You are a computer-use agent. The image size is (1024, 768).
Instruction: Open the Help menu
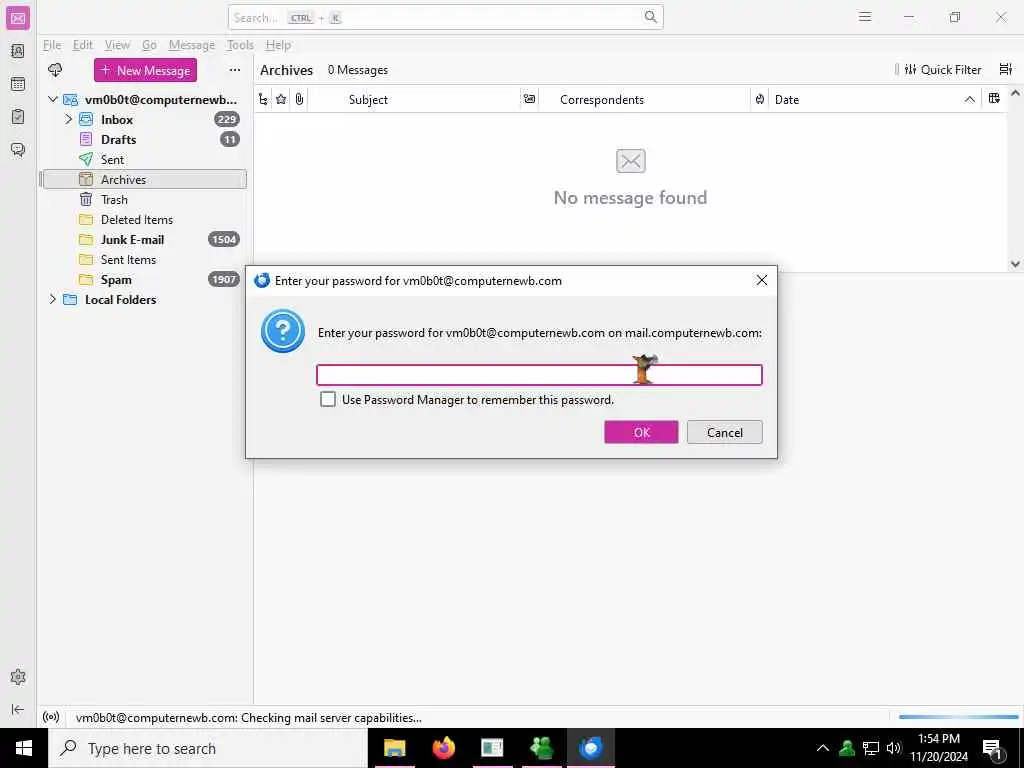[x=278, y=45]
